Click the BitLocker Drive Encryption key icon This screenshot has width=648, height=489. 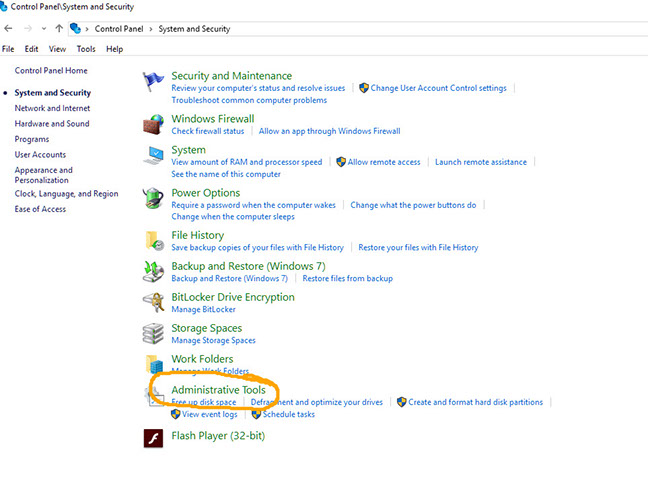pyautogui.click(x=153, y=302)
